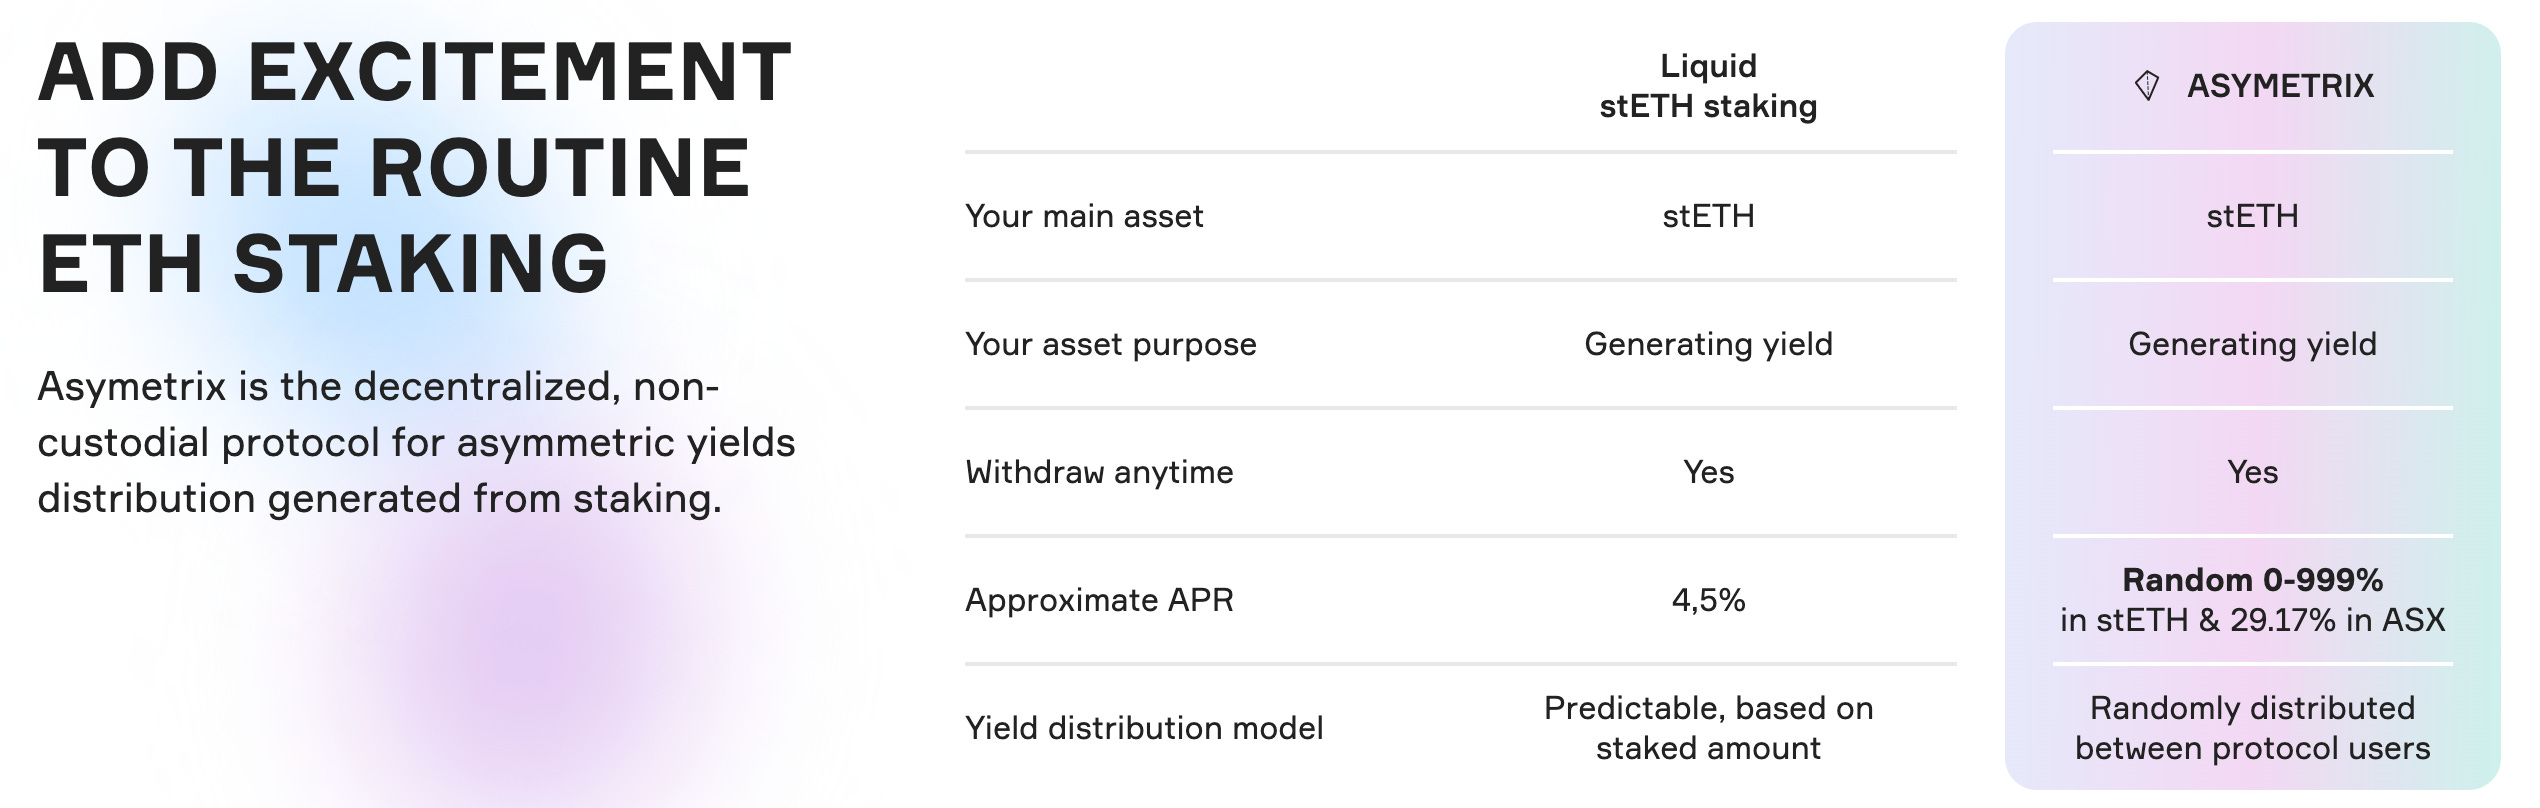Click 'Yes' inside the Asymetrix card
Screen dimensions: 2540x808
coord(2252,472)
